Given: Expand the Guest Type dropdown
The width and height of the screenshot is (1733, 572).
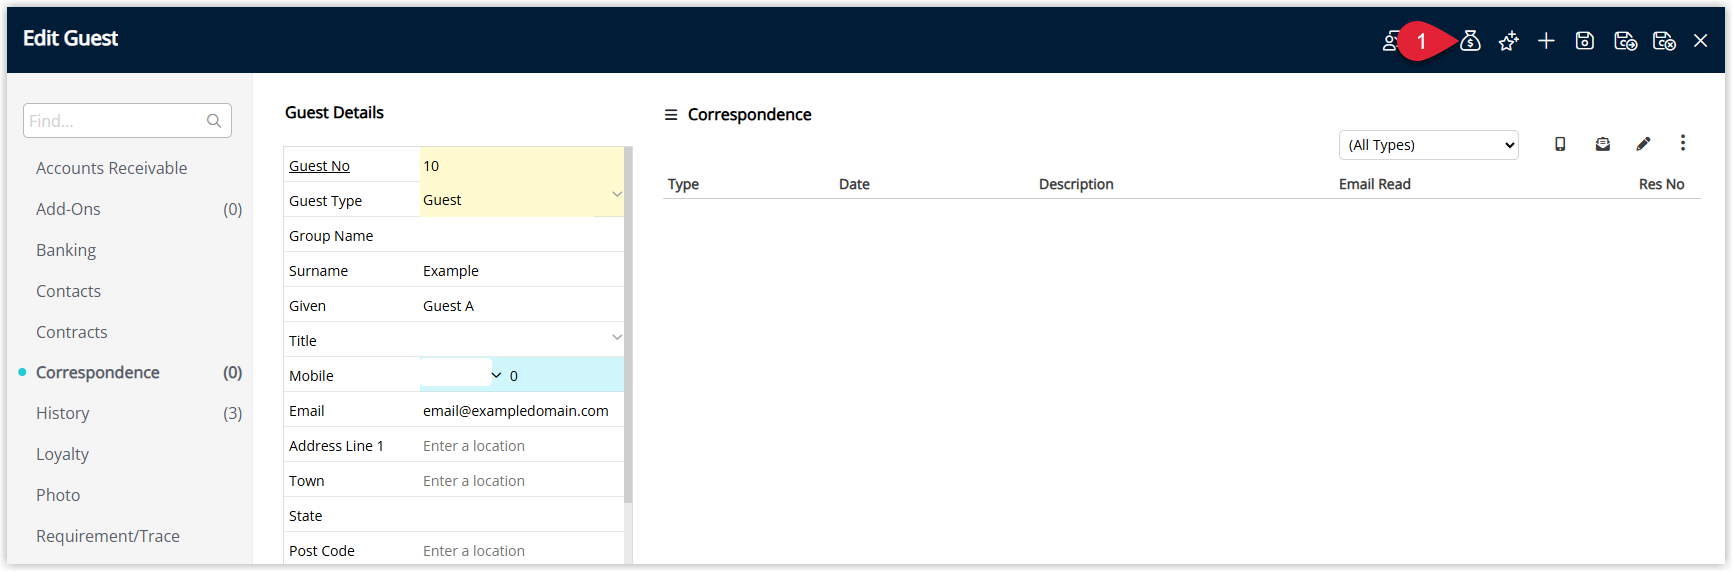Looking at the screenshot, I should [x=617, y=195].
